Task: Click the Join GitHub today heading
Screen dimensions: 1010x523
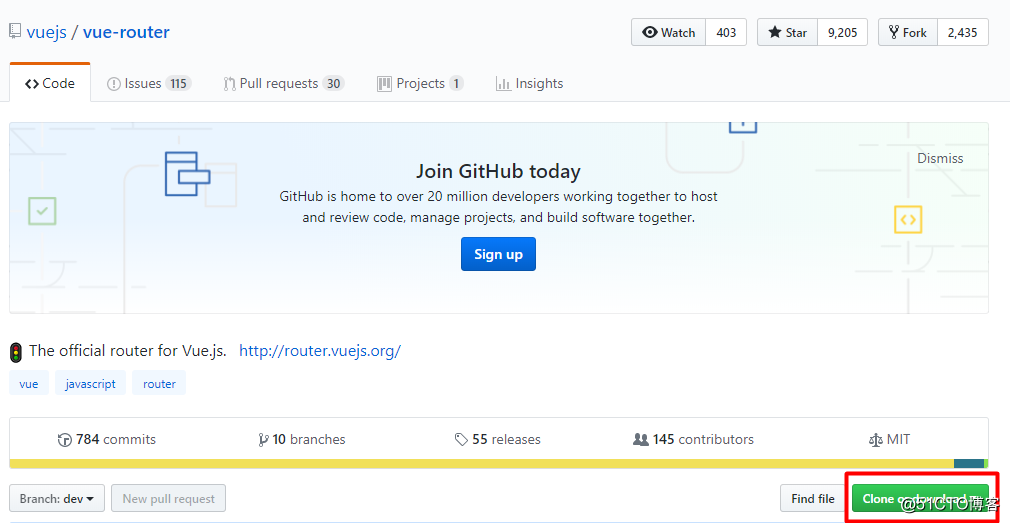Action: point(498,171)
